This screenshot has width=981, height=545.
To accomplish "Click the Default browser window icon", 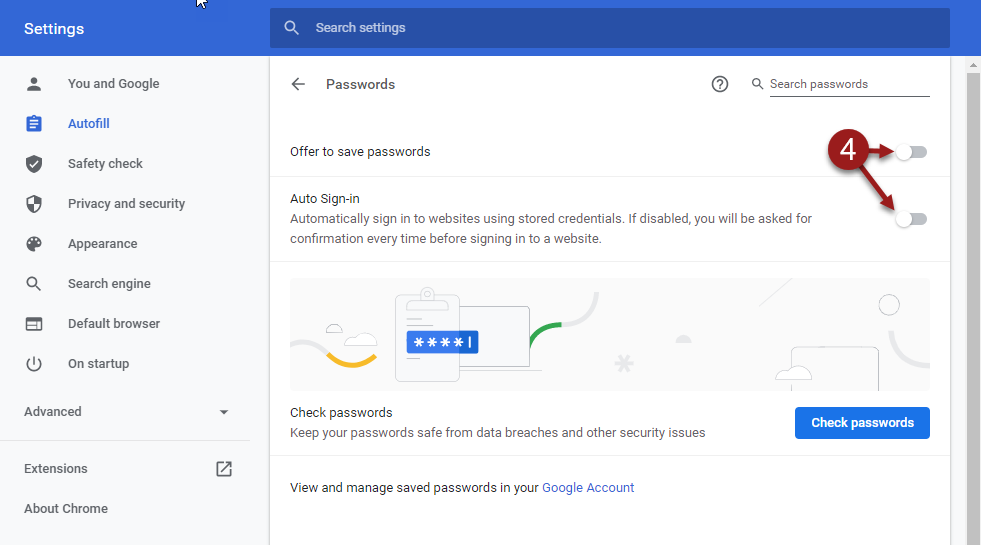I will (x=34, y=323).
